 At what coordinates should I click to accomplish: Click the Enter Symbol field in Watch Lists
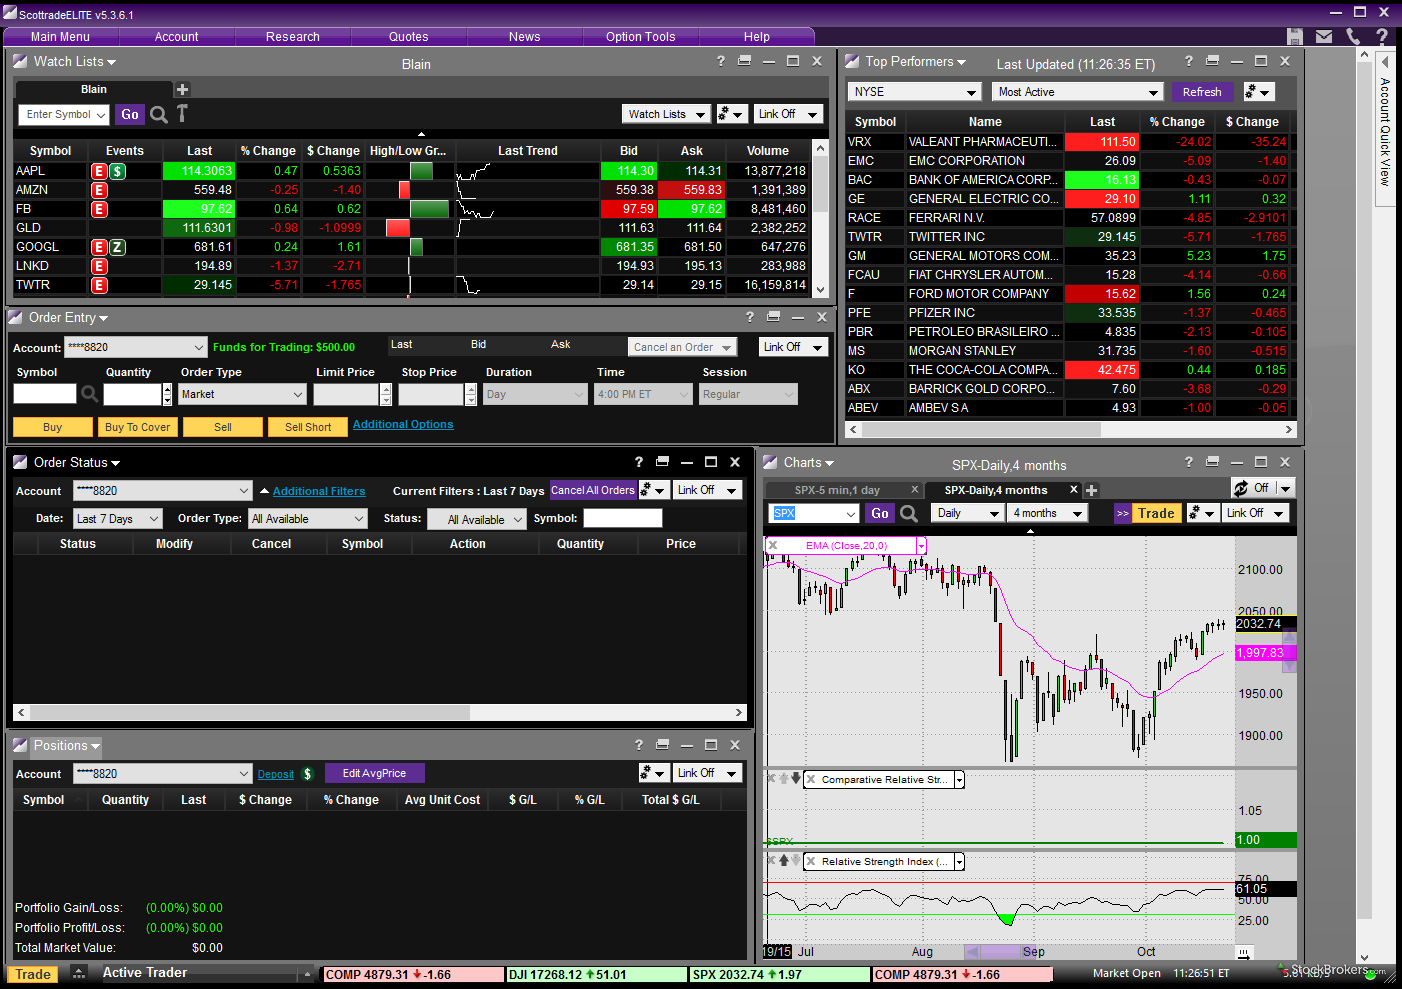[x=64, y=115]
